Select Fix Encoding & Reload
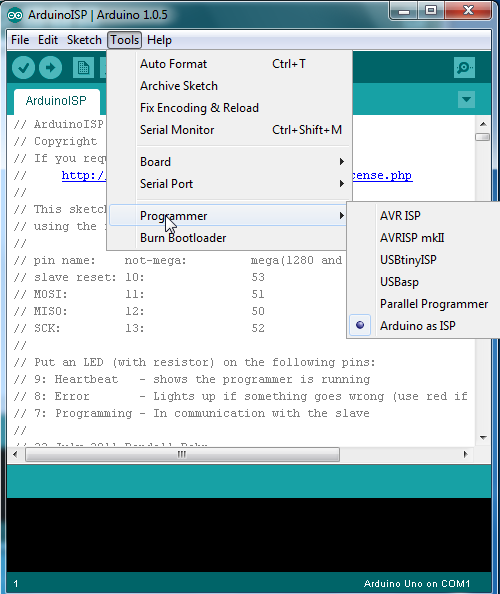 coord(229,108)
